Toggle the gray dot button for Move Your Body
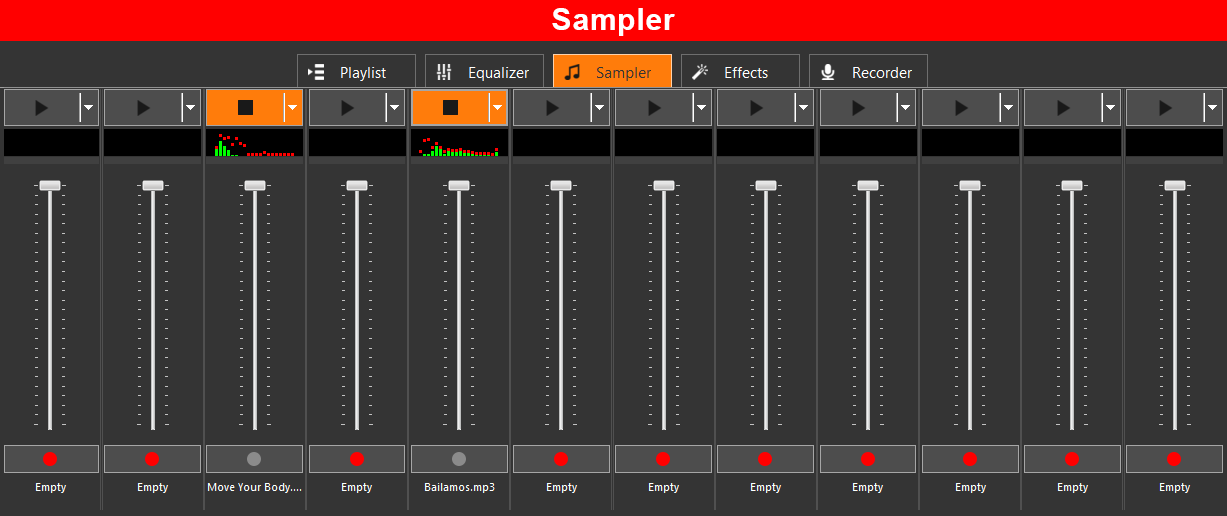Image resolution: width=1227 pixels, height=516 pixels. click(254, 459)
